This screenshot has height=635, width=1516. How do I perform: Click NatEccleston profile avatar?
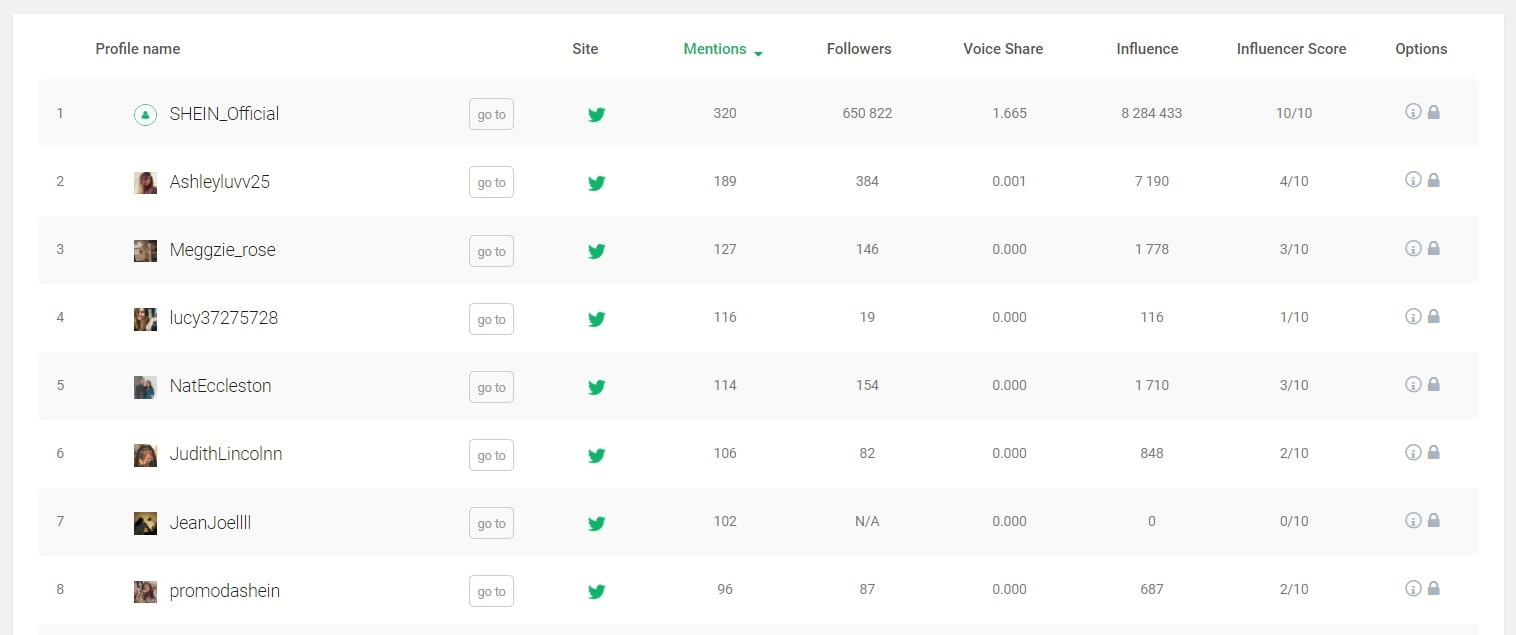tap(145, 387)
